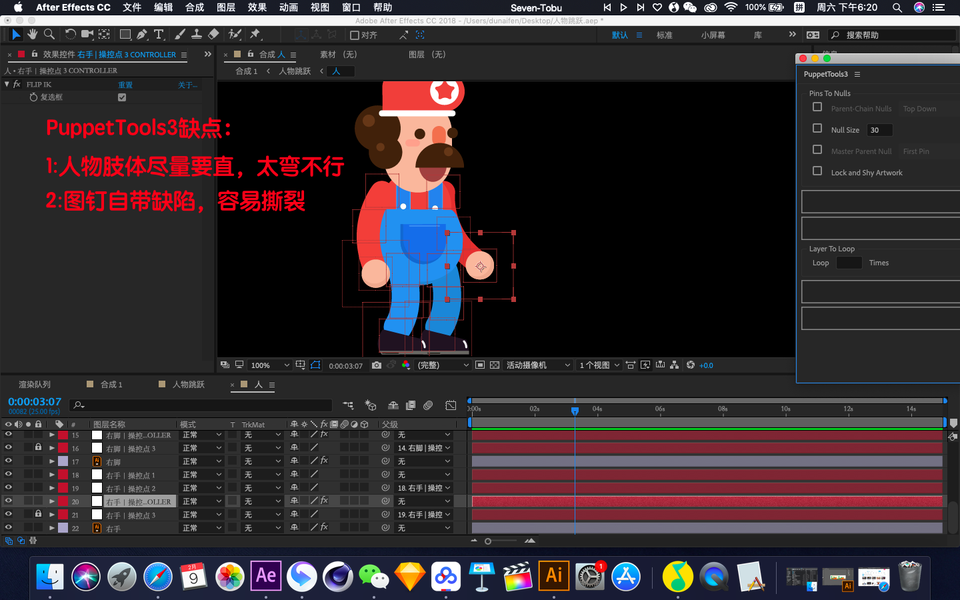
Task: Take a snapshot with camera icon
Action: (x=377, y=365)
